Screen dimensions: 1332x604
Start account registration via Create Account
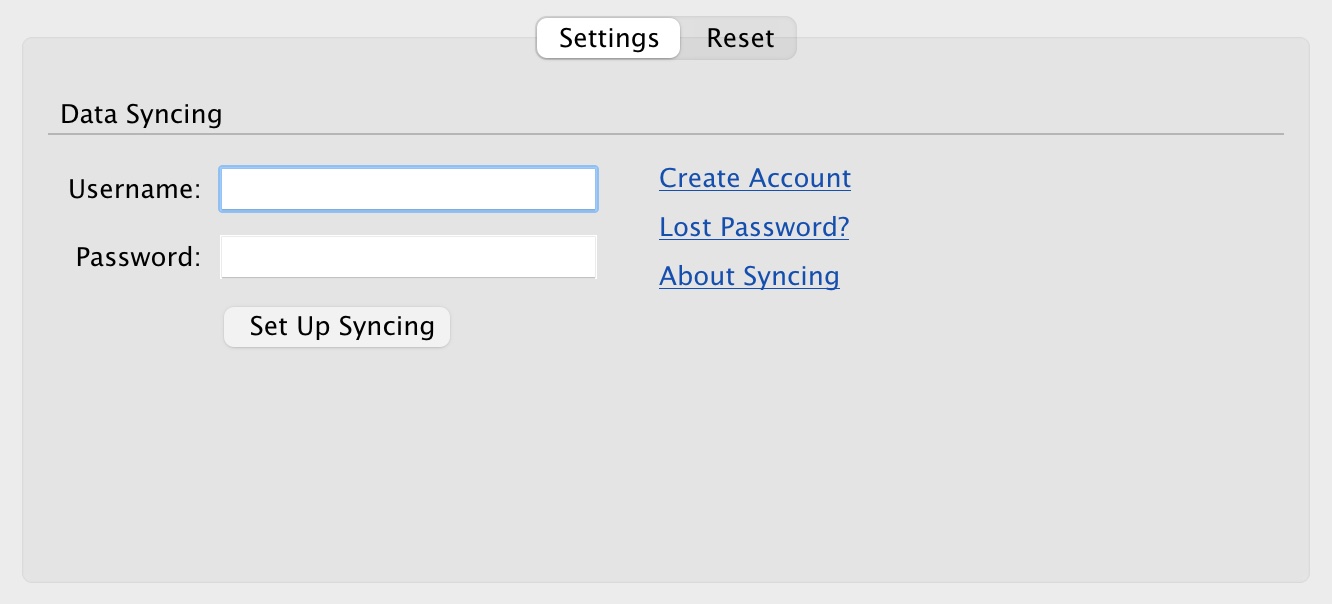point(755,178)
